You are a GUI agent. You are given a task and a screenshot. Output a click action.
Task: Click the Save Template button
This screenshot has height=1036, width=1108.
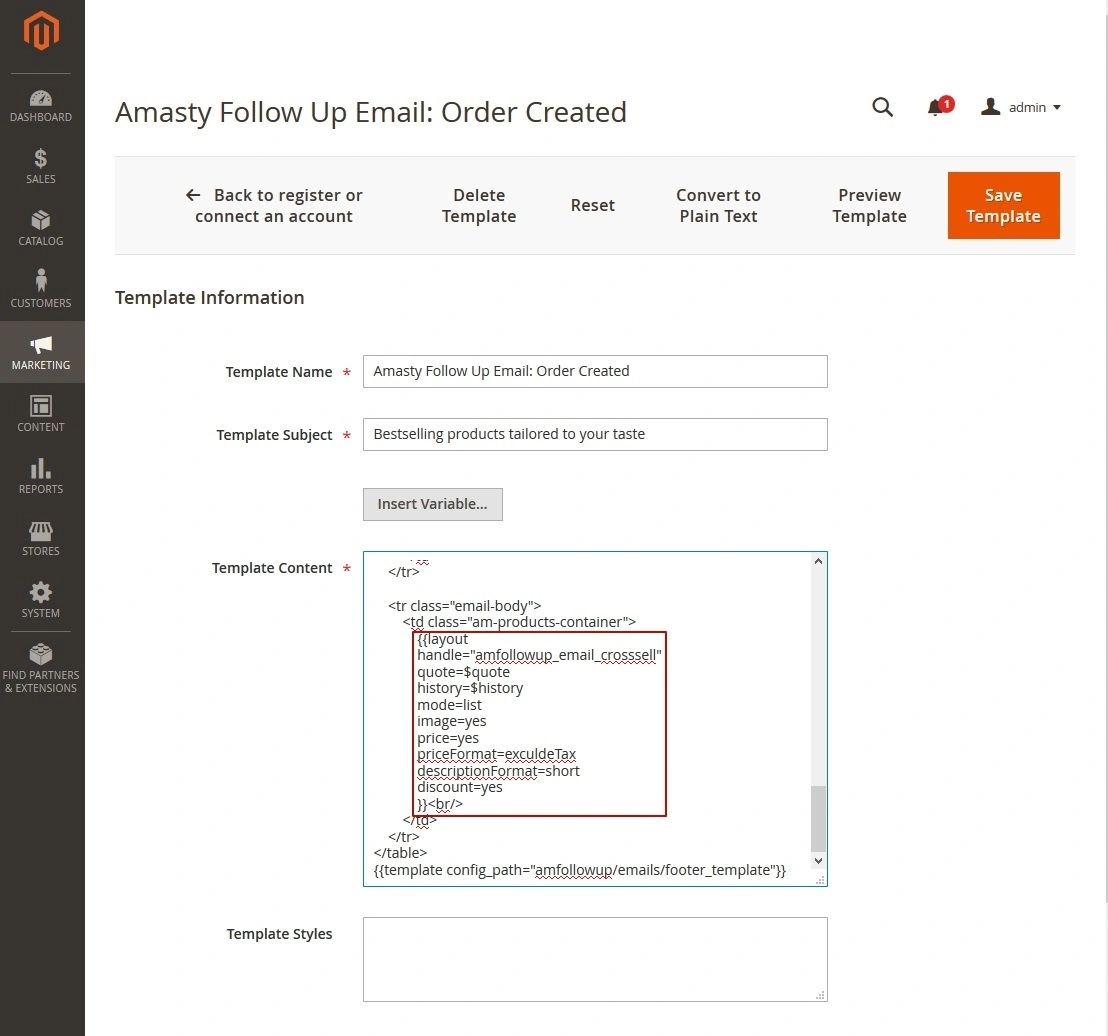point(1003,205)
